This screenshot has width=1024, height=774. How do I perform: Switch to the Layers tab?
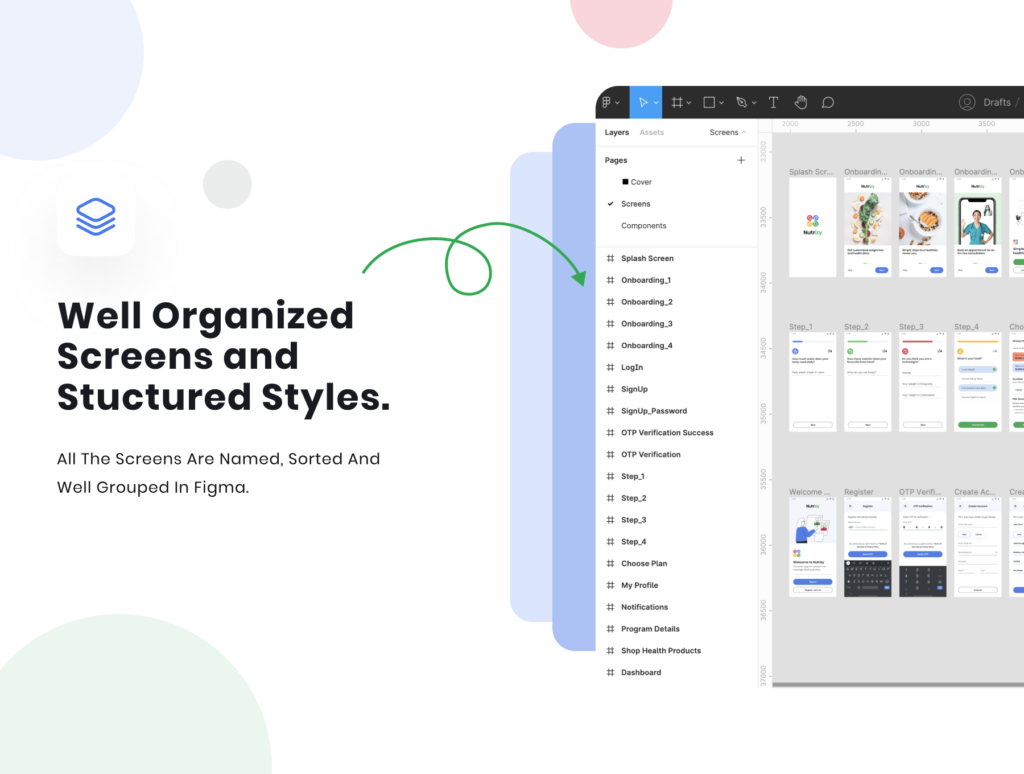[617, 132]
